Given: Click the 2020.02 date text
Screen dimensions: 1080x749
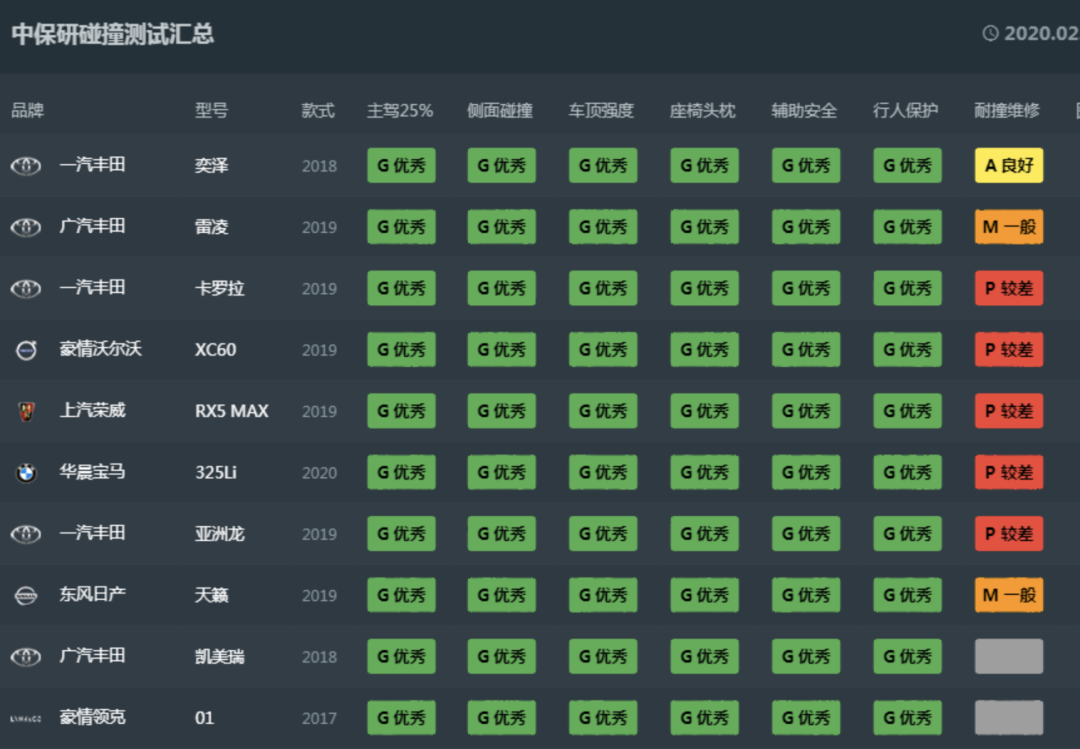Looking at the screenshot, I should 1041,33.
